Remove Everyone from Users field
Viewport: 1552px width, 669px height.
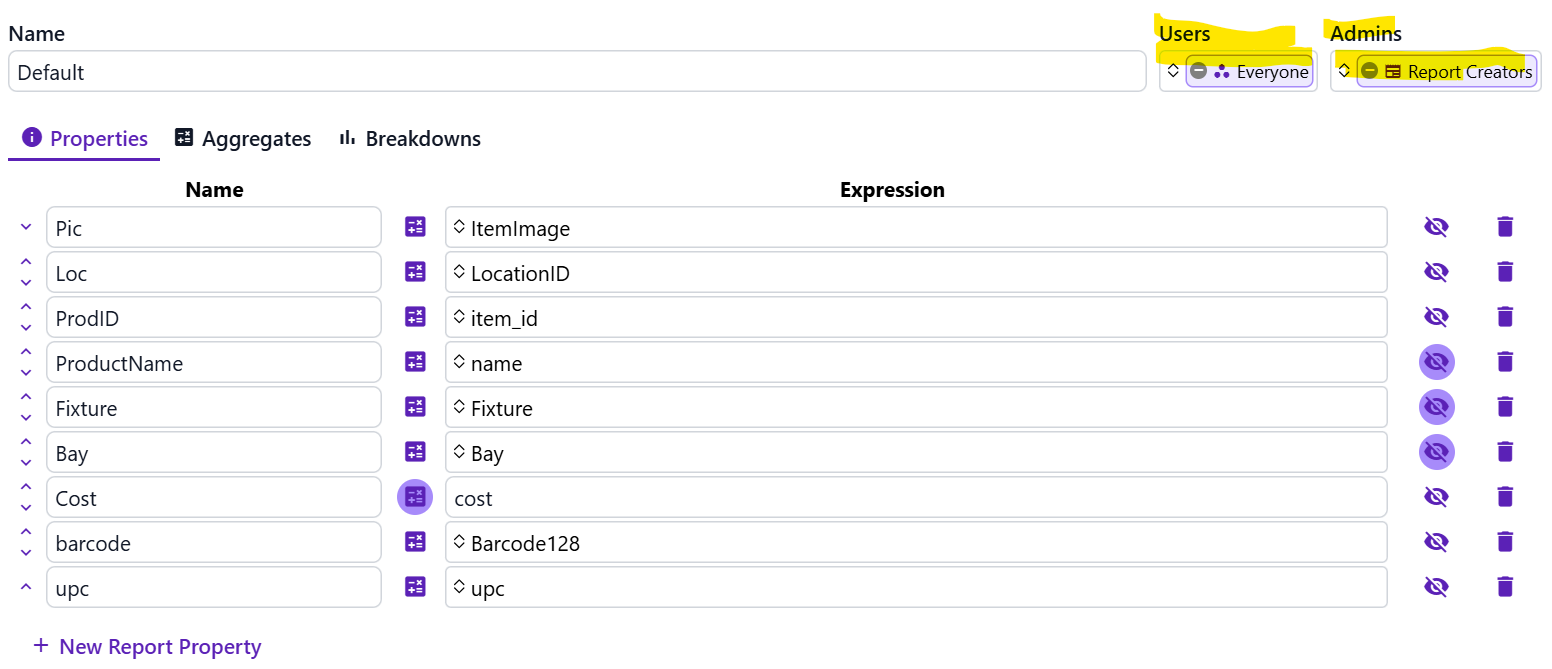click(1198, 72)
